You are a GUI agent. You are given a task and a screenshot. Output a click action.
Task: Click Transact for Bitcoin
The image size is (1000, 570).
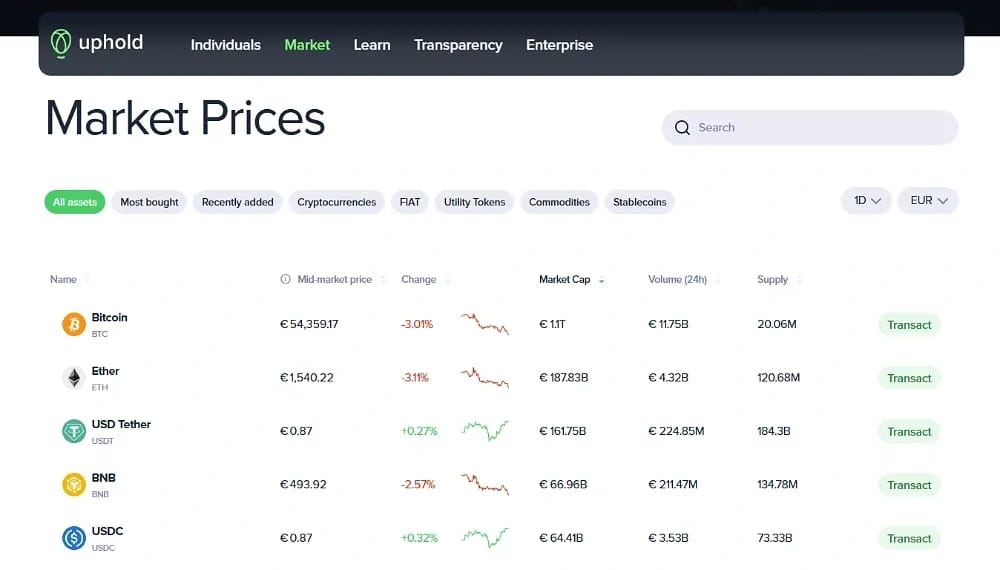point(909,325)
